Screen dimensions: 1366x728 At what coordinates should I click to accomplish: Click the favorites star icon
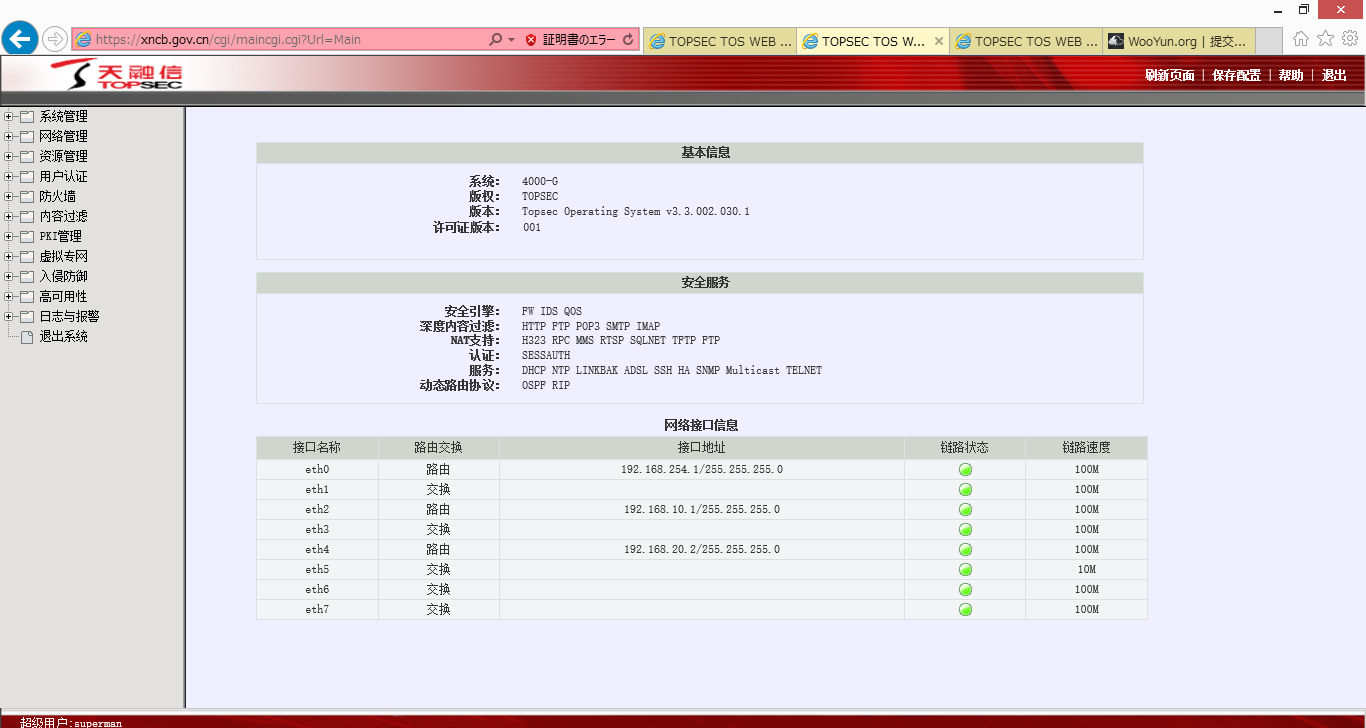coord(1325,39)
